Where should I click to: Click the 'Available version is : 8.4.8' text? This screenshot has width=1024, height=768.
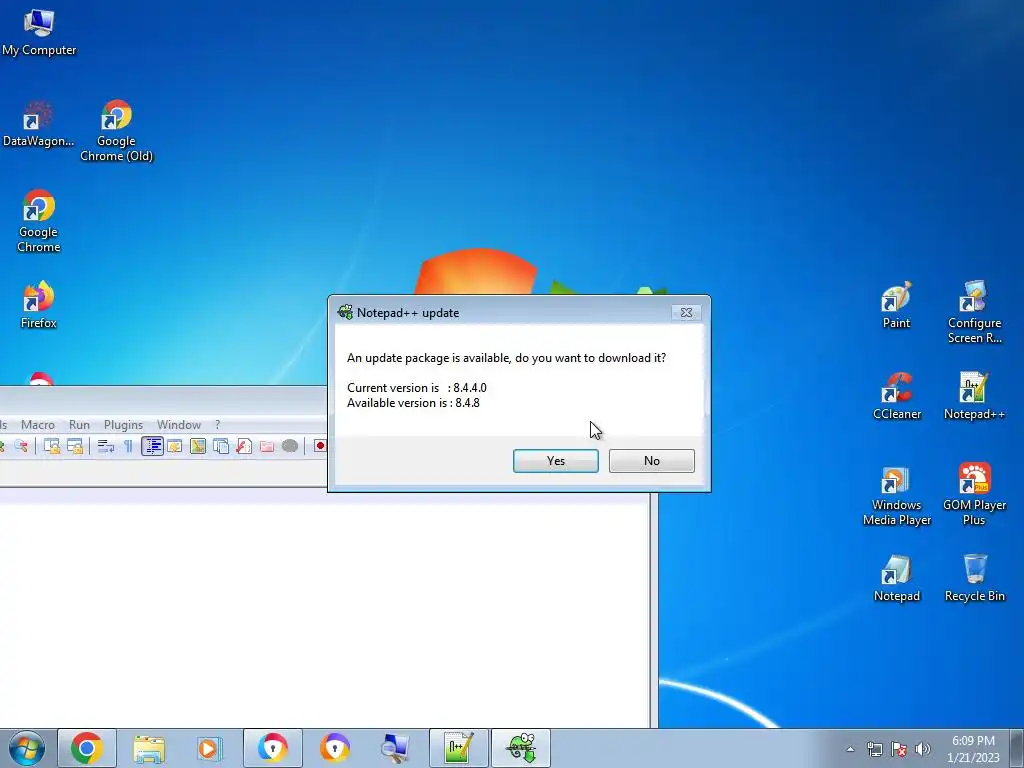pos(413,403)
